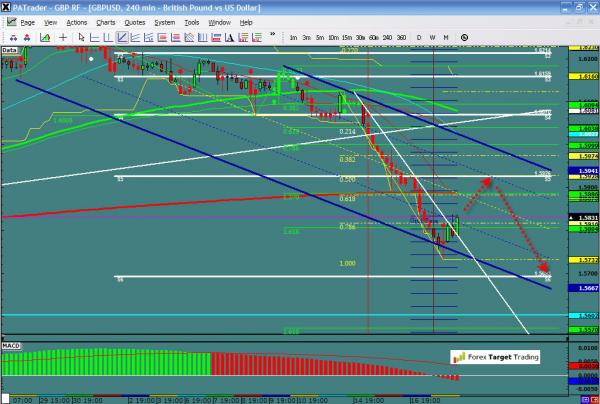Select the Weekly W timeframe button
The height and width of the screenshot is (404, 600).
pyautogui.click(x=432, y=37)
